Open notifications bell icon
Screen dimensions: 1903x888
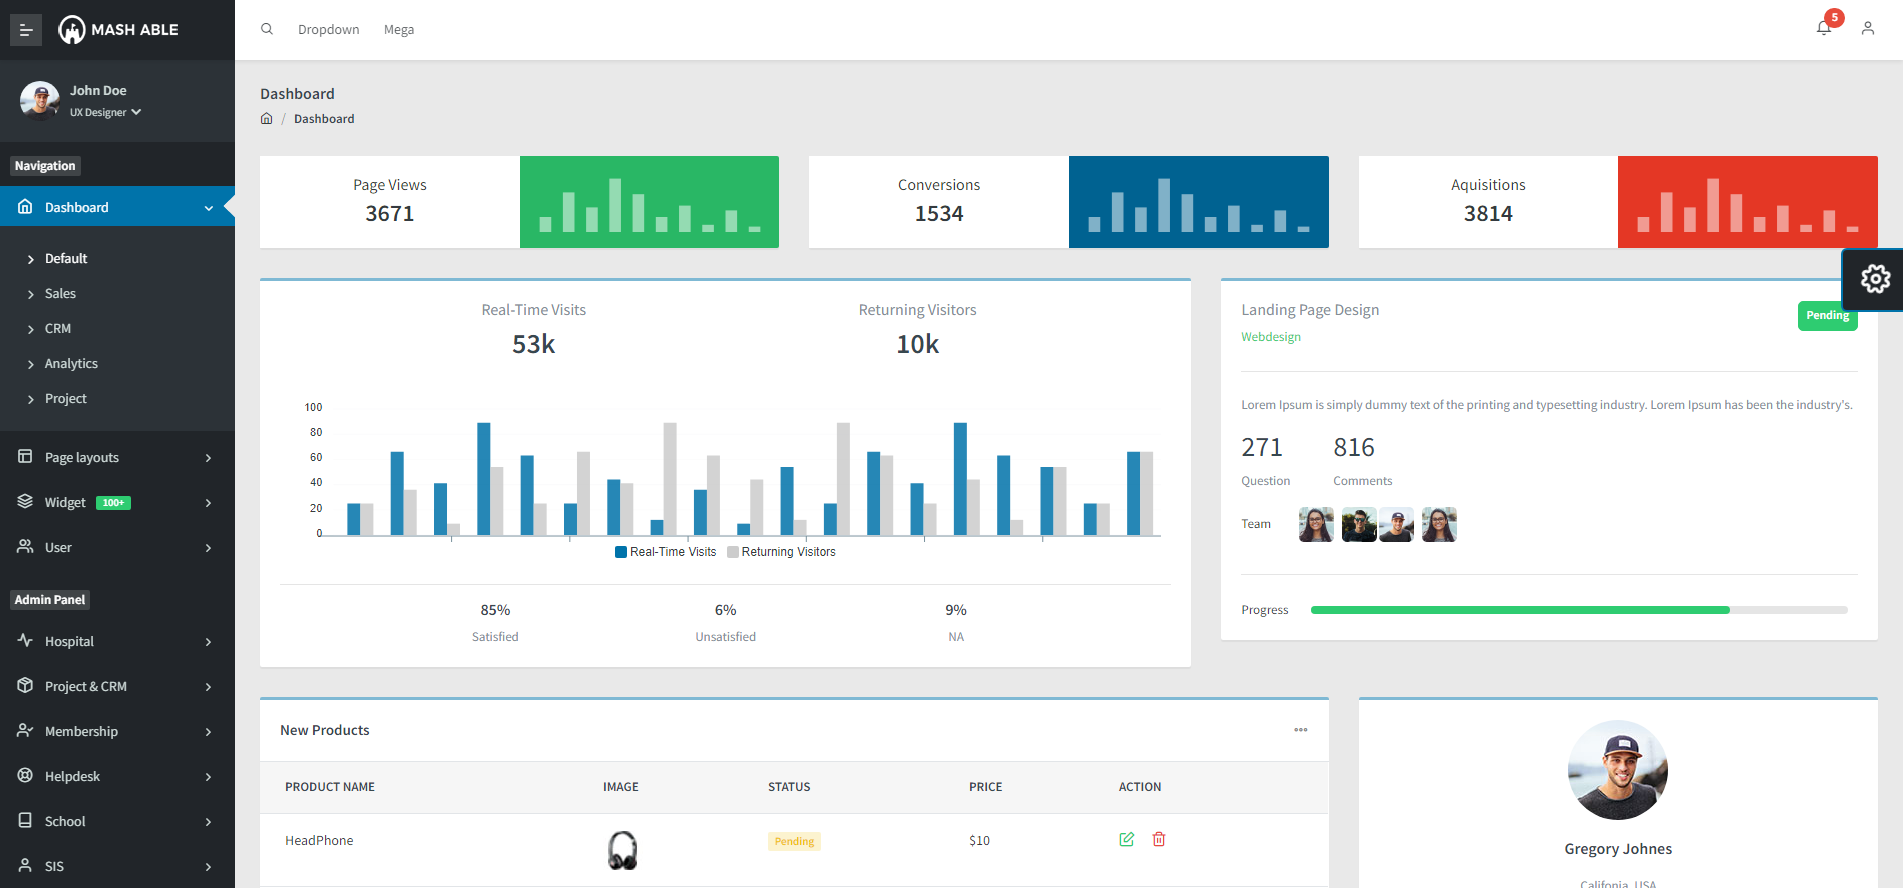point(1824,28)
